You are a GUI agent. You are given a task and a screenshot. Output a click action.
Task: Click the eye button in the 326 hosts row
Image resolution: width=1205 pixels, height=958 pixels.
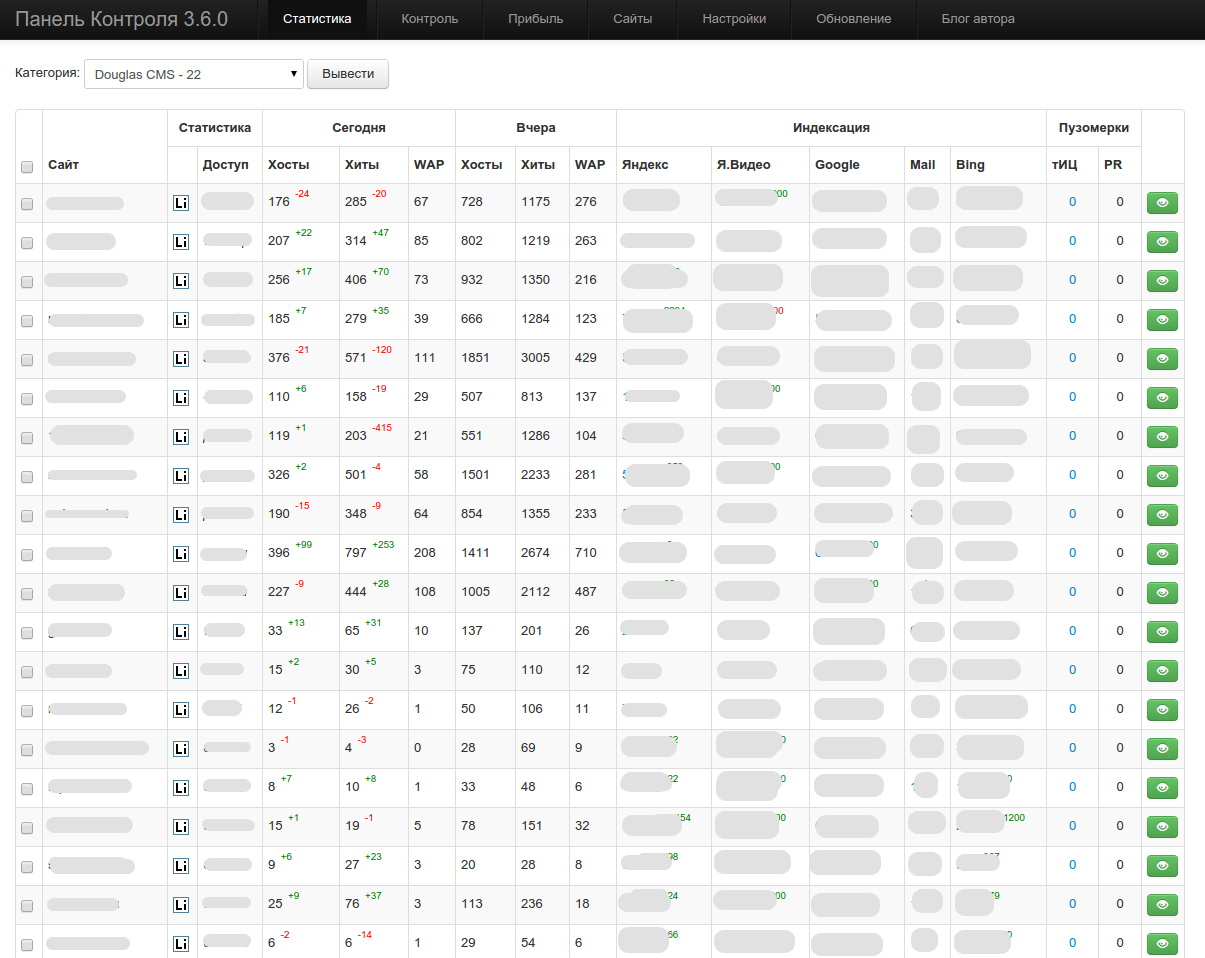(1162, 476)
